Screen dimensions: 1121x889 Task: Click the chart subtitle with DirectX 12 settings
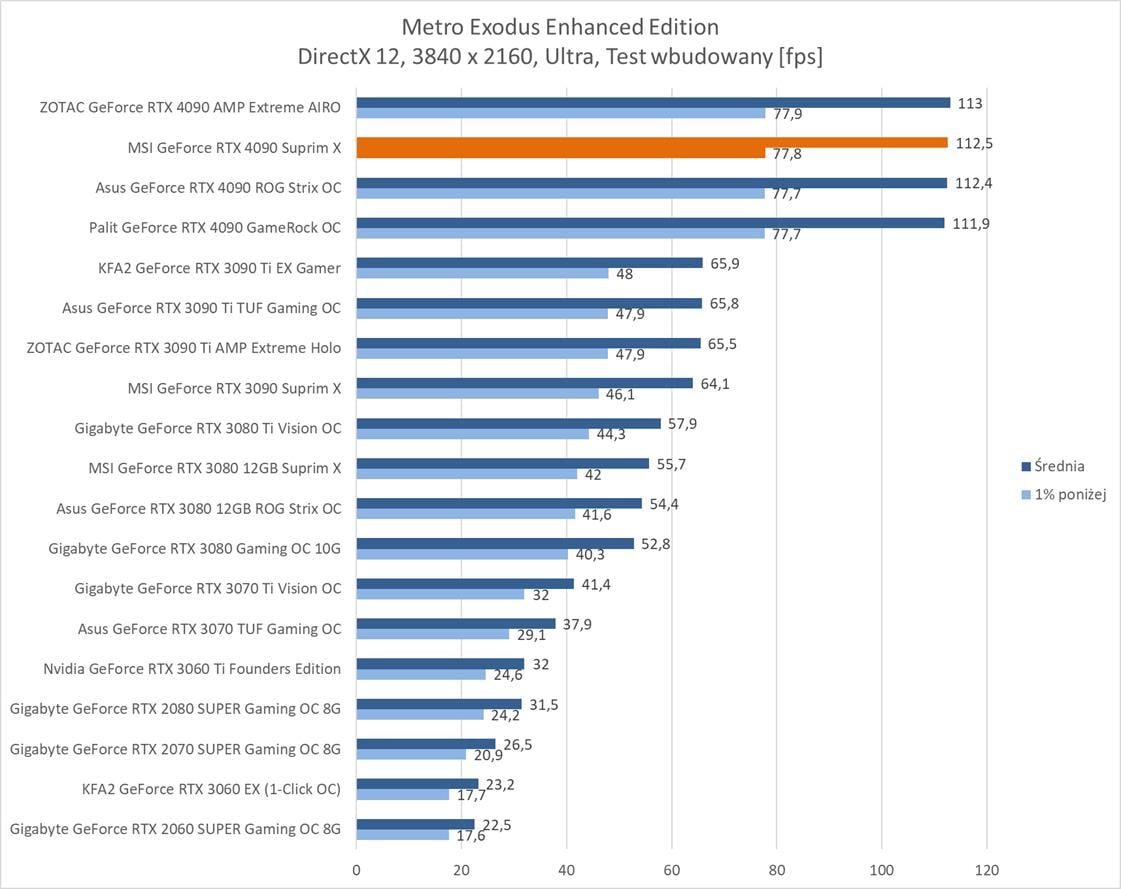point(560,57)
